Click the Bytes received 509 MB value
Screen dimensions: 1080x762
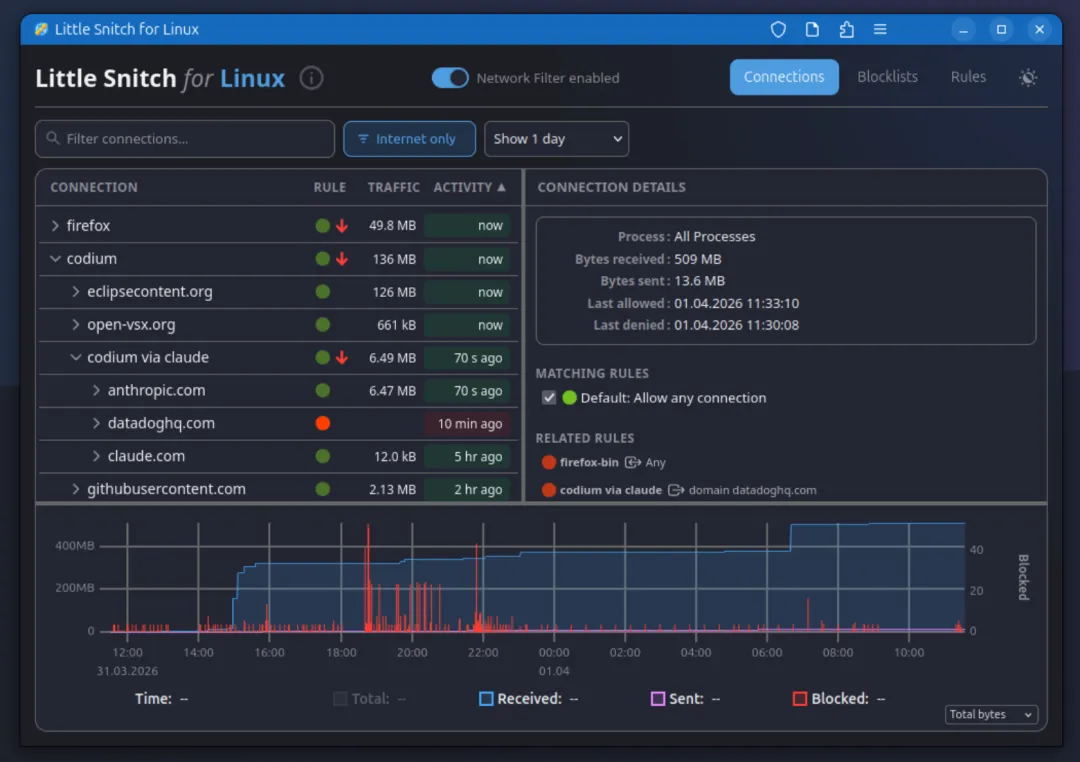(697, 259)
